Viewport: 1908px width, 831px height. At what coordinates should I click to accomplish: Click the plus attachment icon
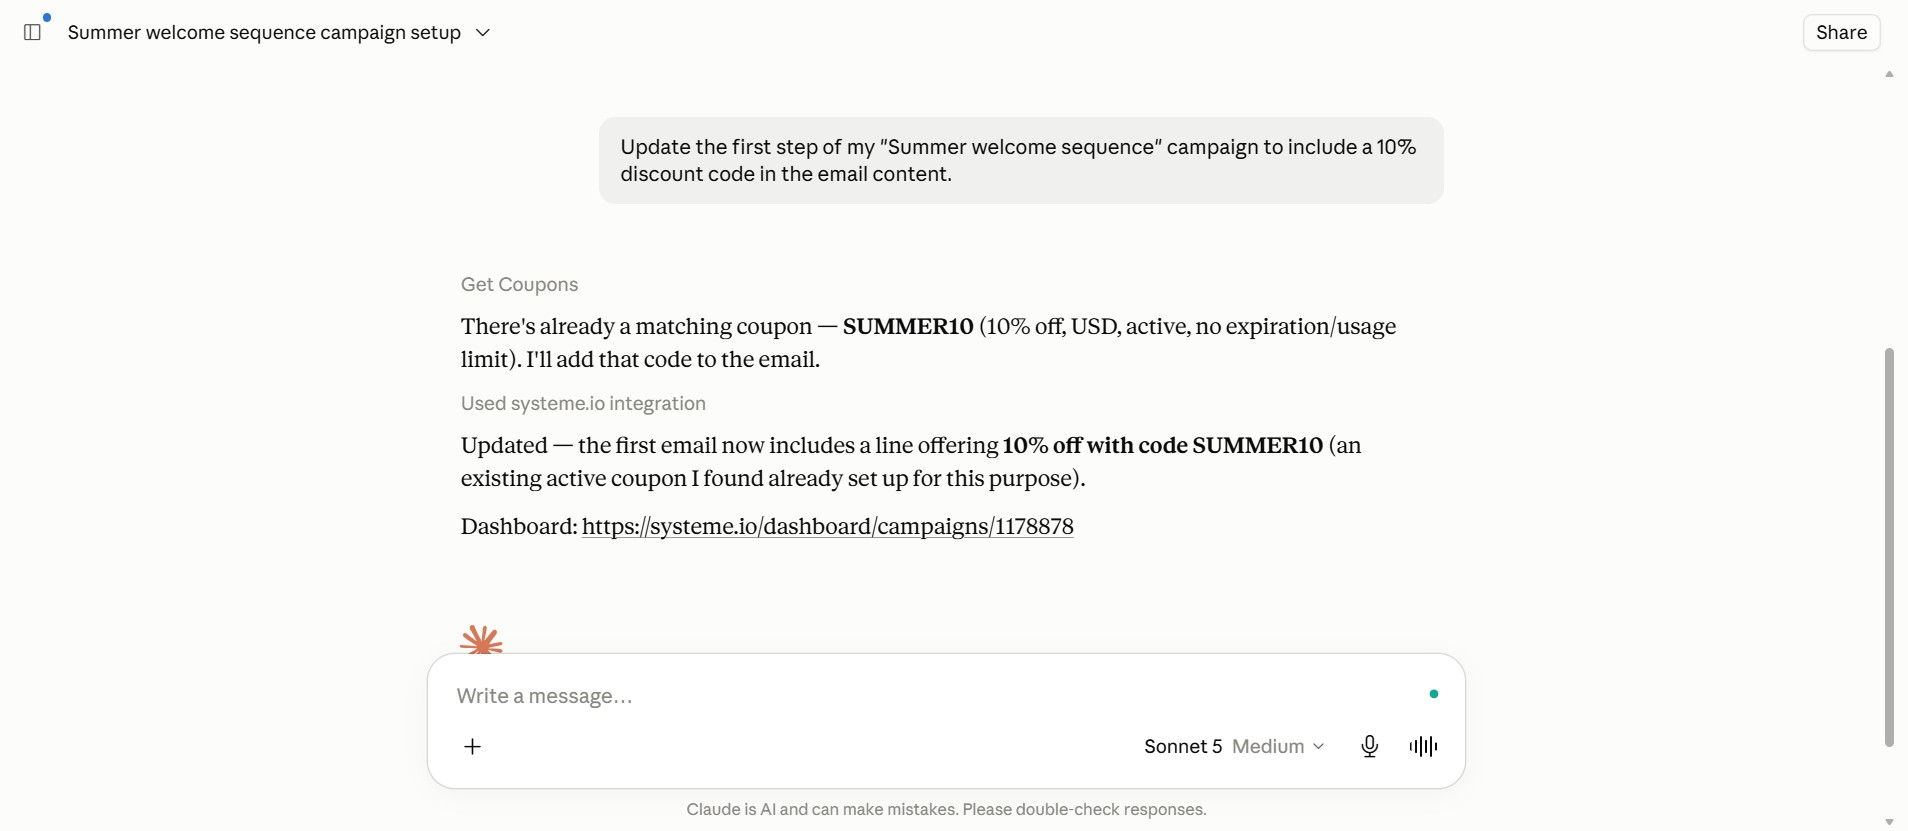[473, 746]
